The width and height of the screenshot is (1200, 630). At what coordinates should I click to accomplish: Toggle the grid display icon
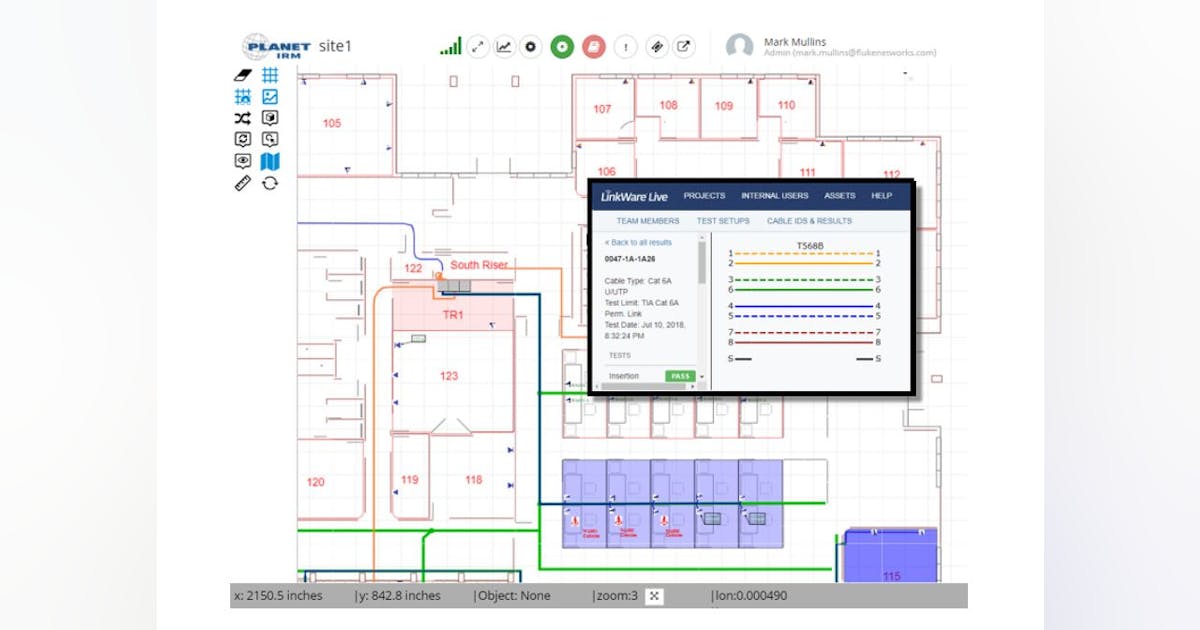[x=270, y=75]
